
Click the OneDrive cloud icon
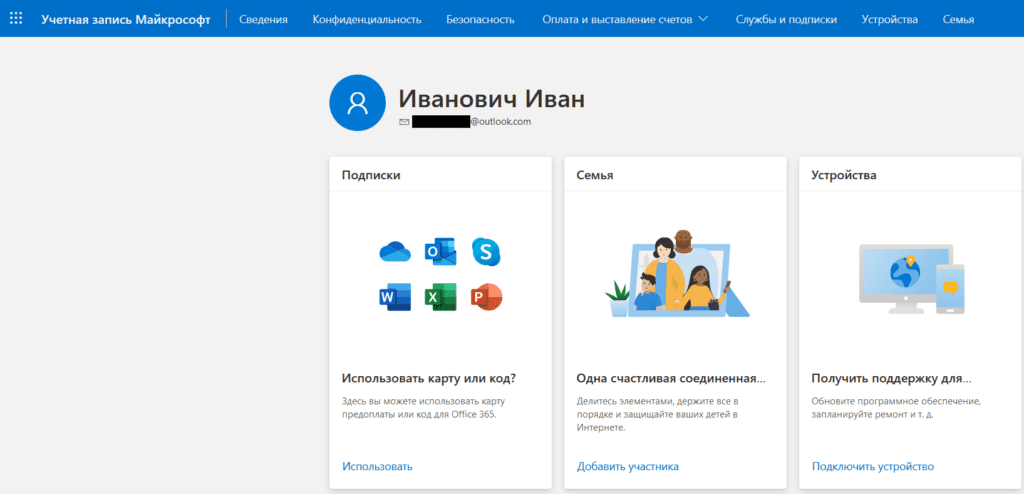tap(395, 253)
